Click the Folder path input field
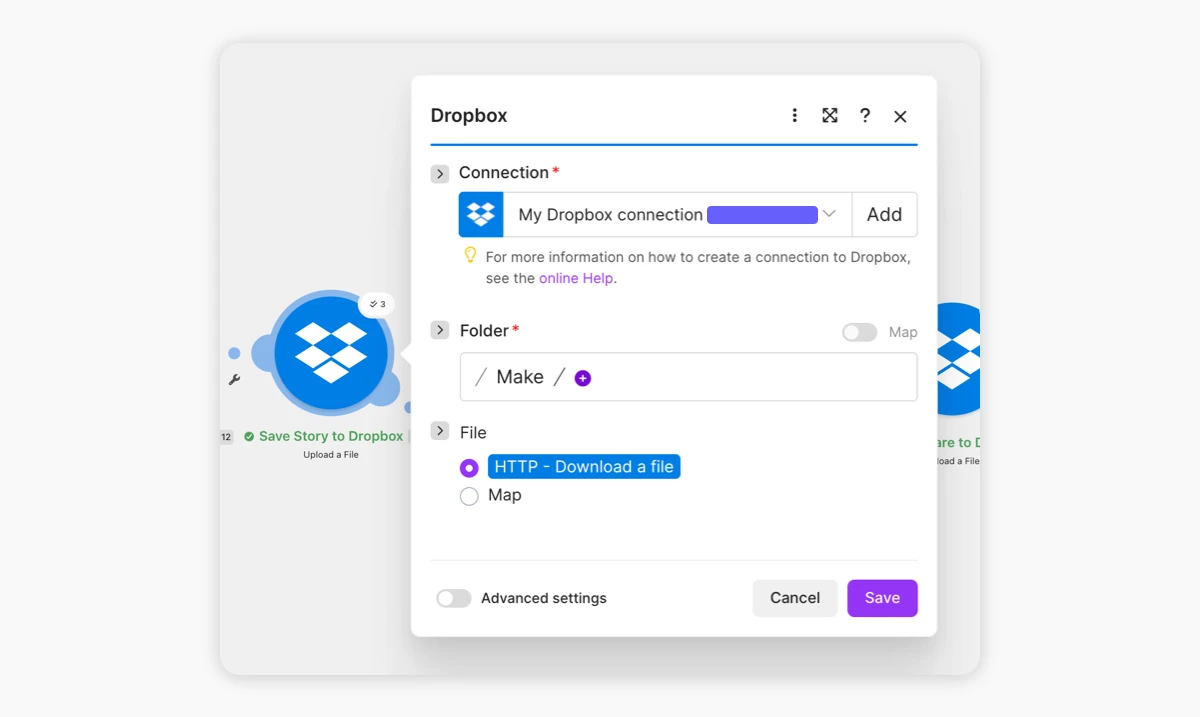The image size is (1200, 717). pos(688,377)
